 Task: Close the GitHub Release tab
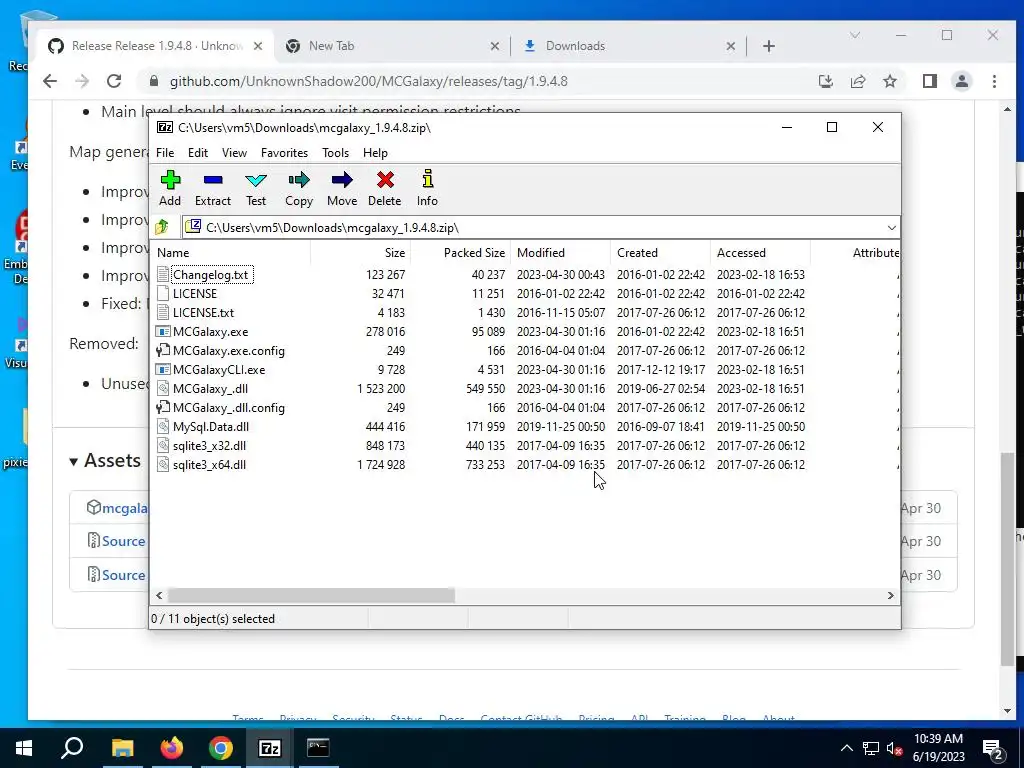click(258, 46)
